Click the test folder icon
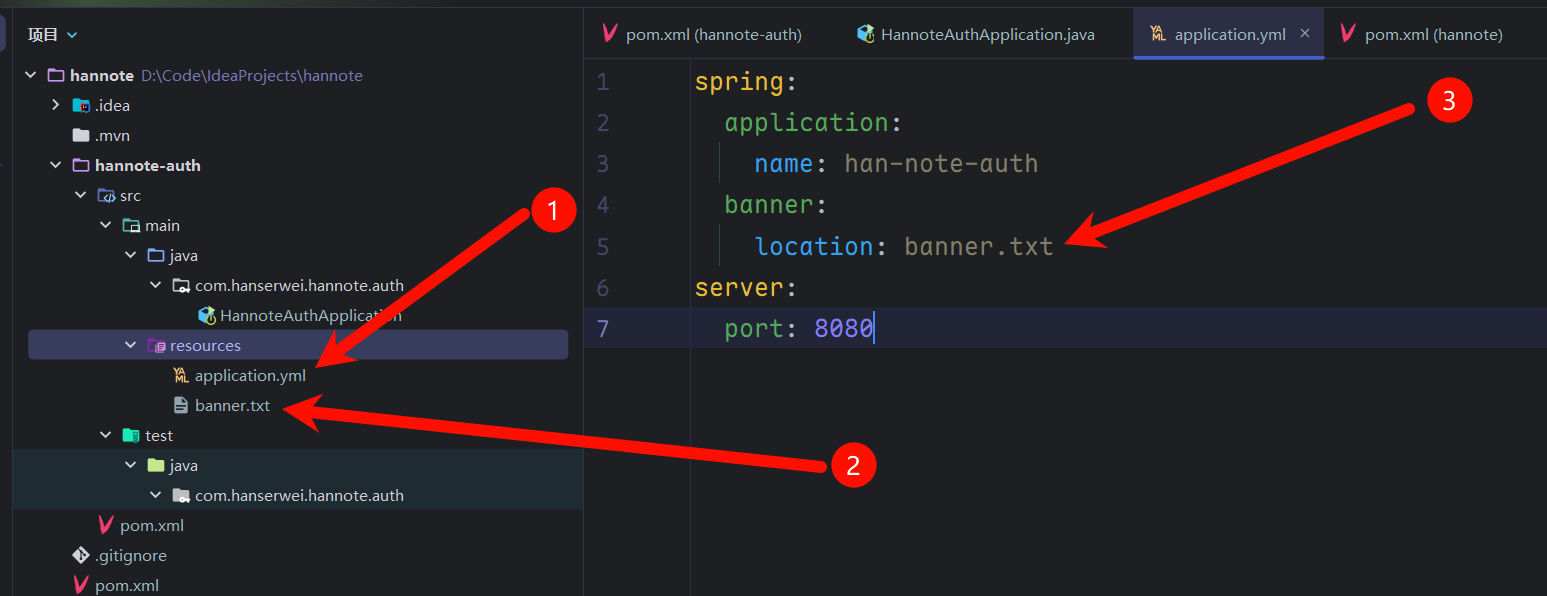 tap(131, 436)
